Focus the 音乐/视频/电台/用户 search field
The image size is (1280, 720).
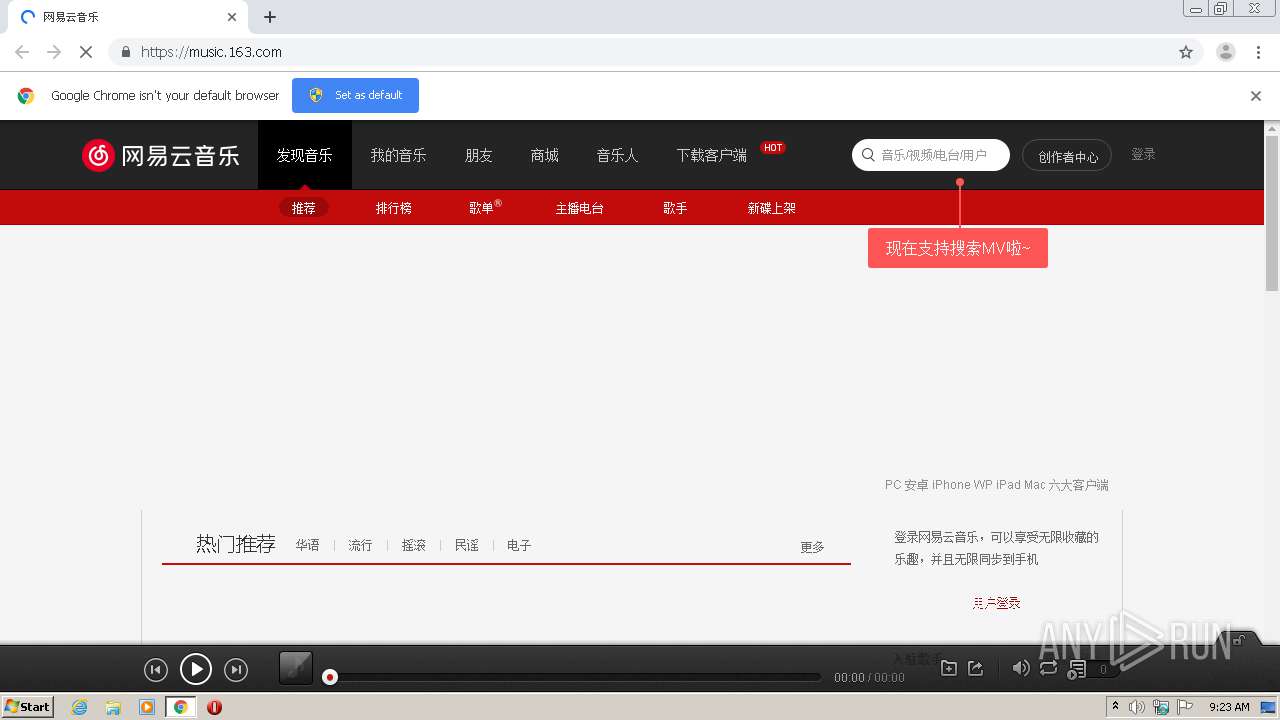(931, 155)
